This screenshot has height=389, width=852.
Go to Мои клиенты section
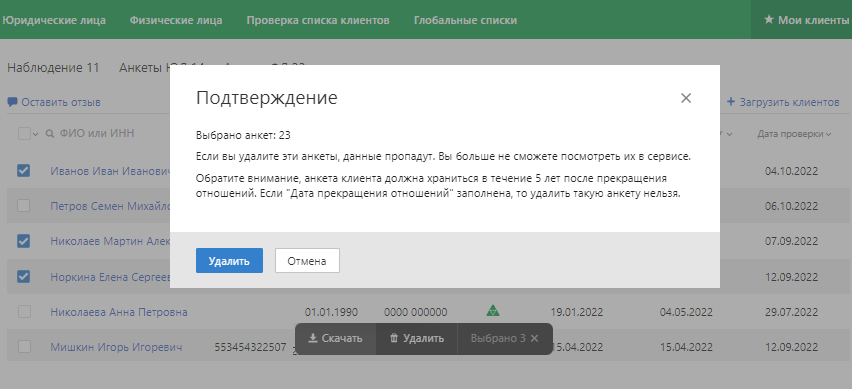801,20
